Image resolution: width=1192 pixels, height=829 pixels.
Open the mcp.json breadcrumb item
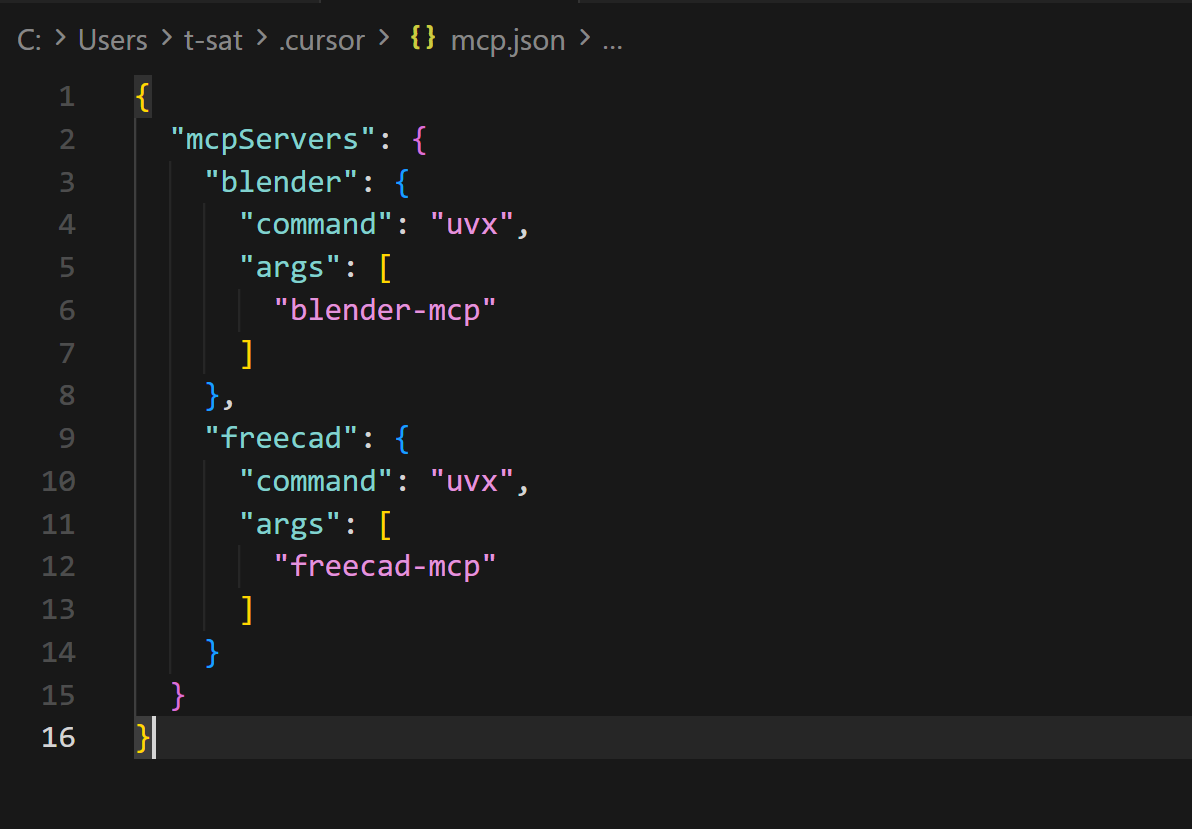tap(507, 40)
